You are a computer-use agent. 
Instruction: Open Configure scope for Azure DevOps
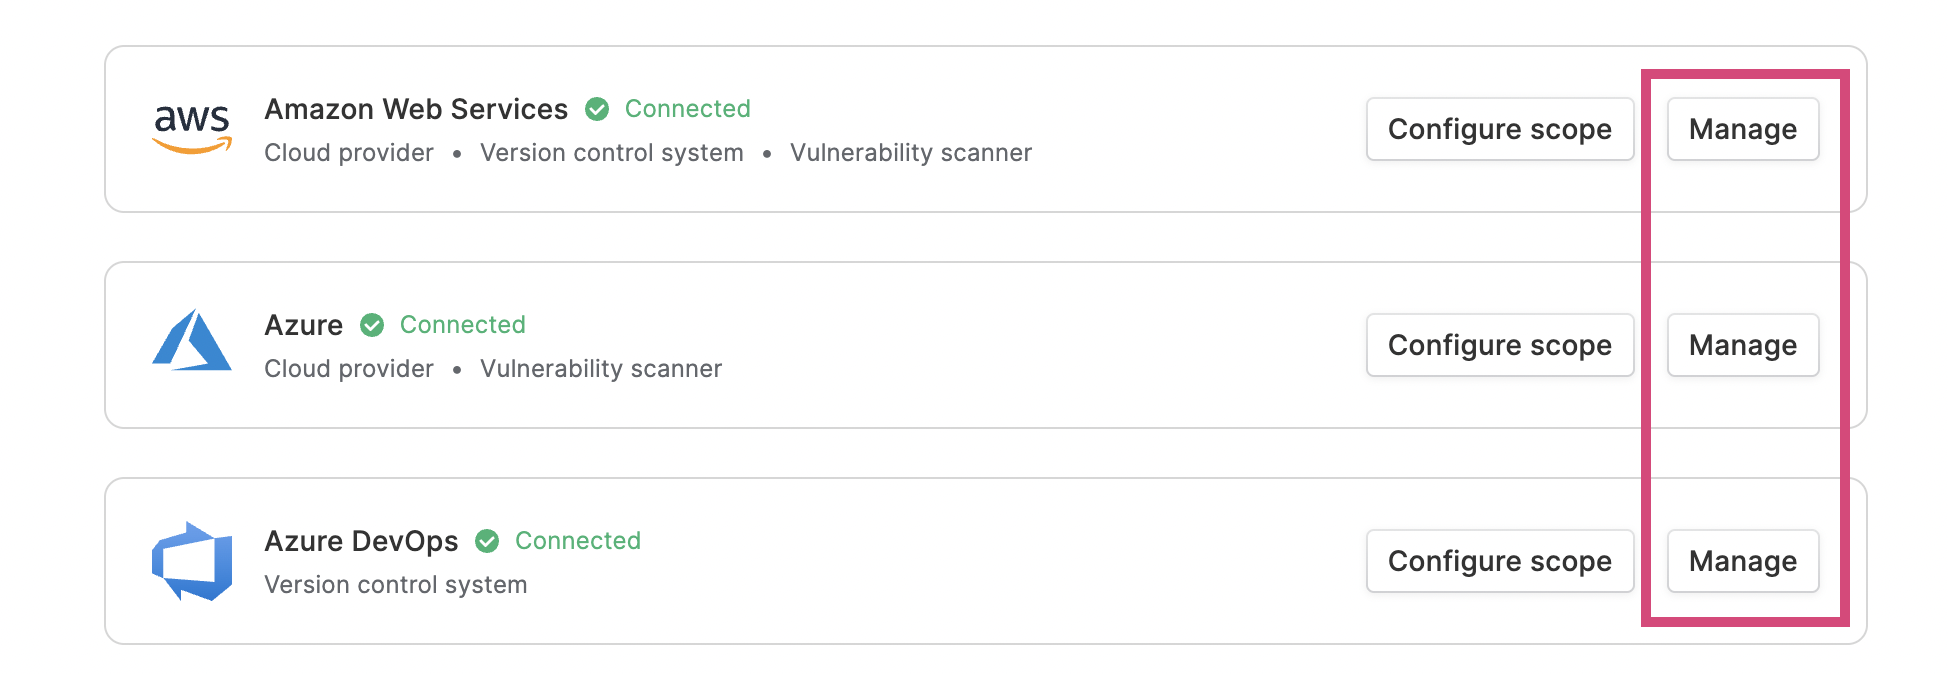pyautogui.click(x=1500, y=561)
